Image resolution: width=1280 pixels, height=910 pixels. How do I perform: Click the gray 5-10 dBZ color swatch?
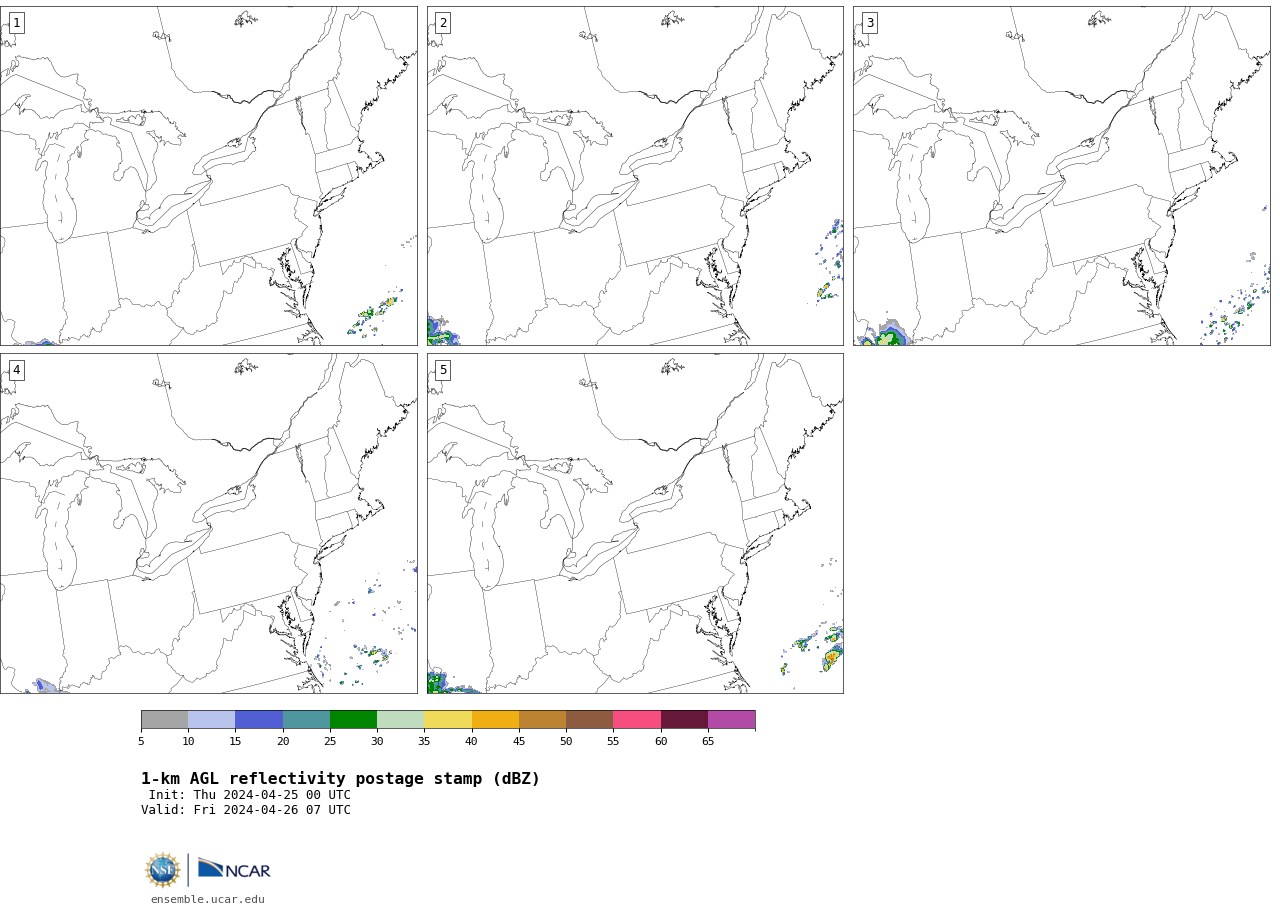164,720
